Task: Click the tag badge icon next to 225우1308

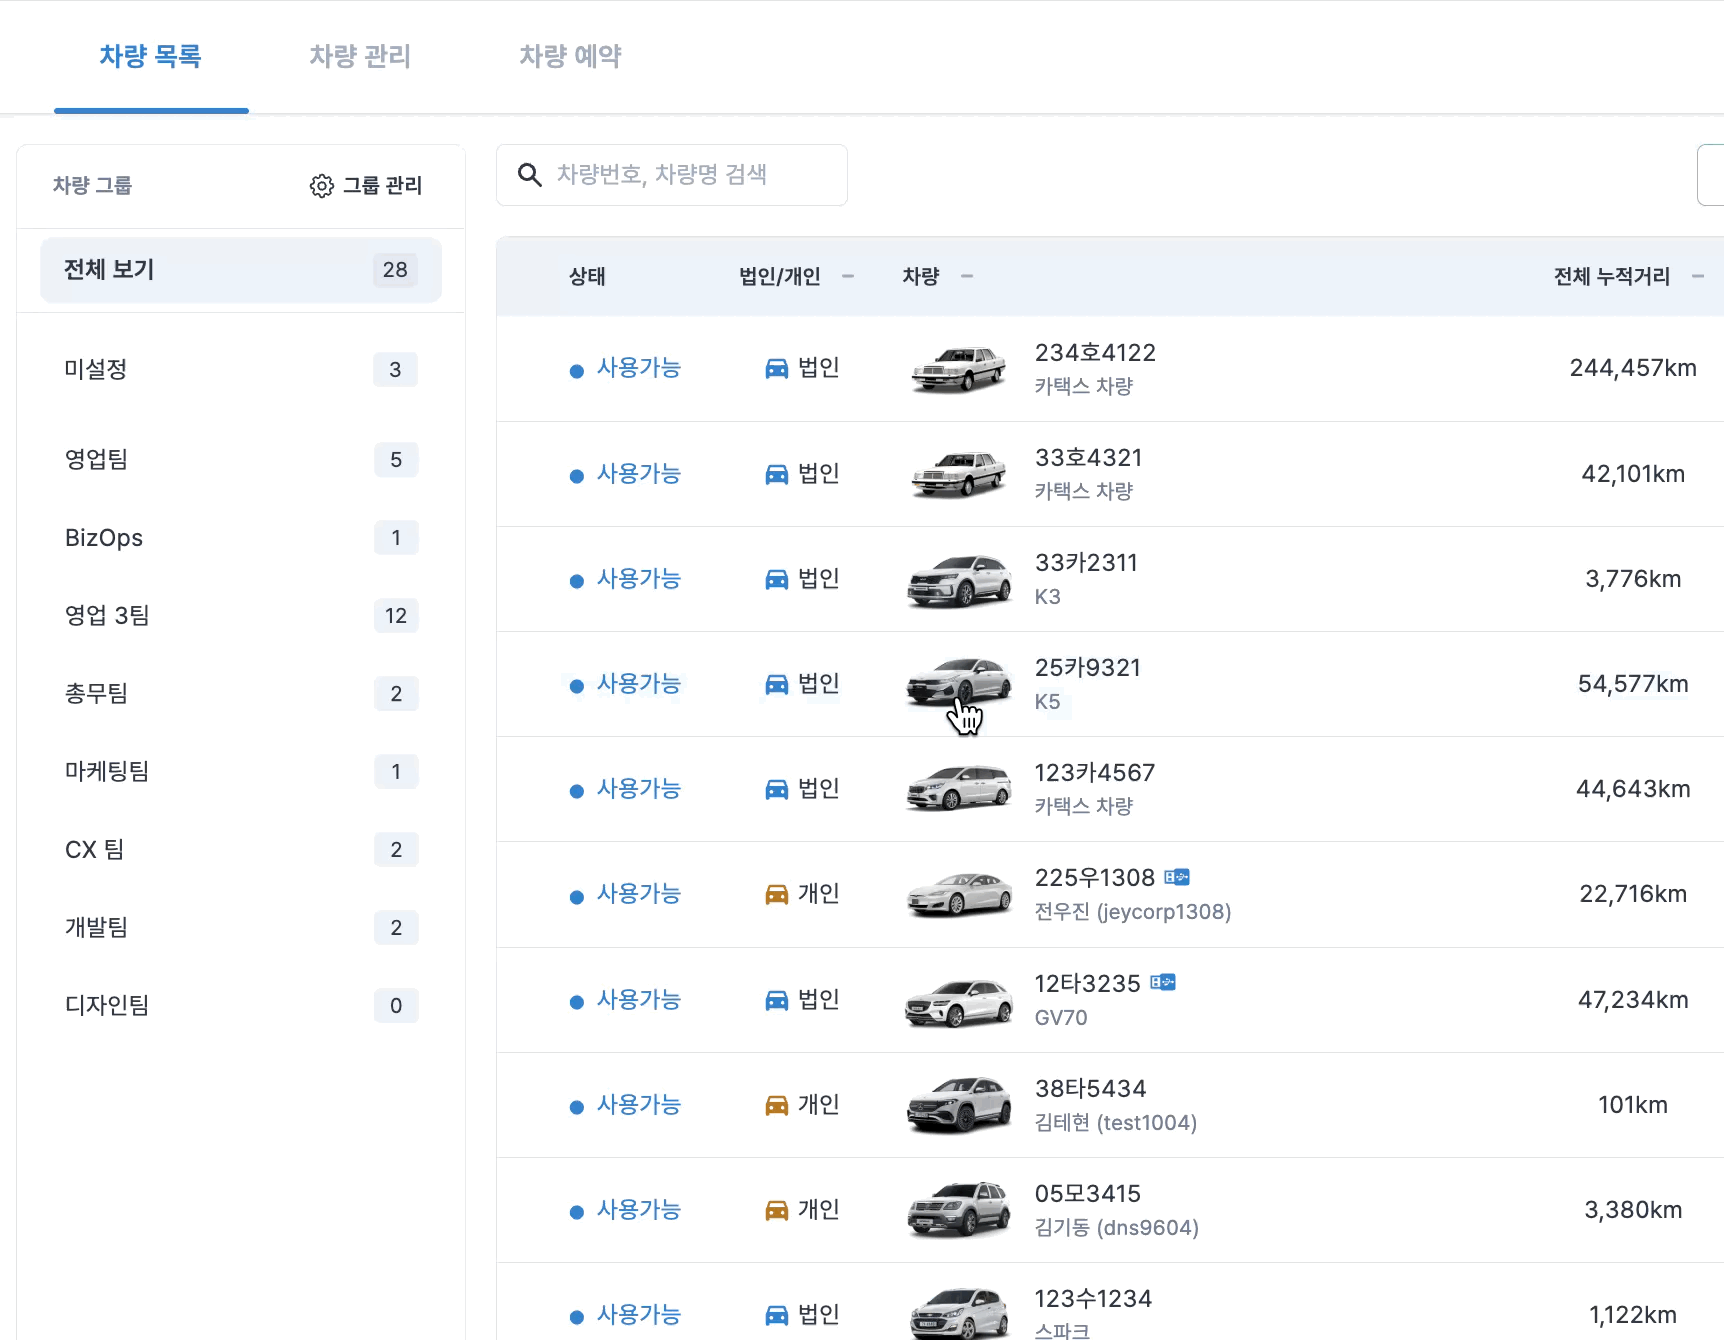Action: 1177,877
